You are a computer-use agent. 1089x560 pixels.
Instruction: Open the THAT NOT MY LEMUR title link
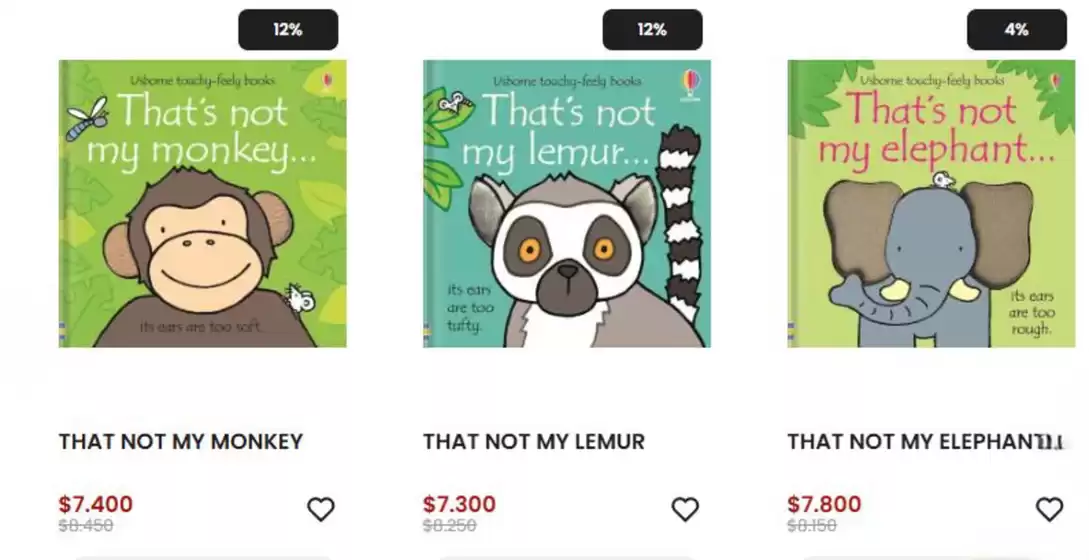[534, 441]
